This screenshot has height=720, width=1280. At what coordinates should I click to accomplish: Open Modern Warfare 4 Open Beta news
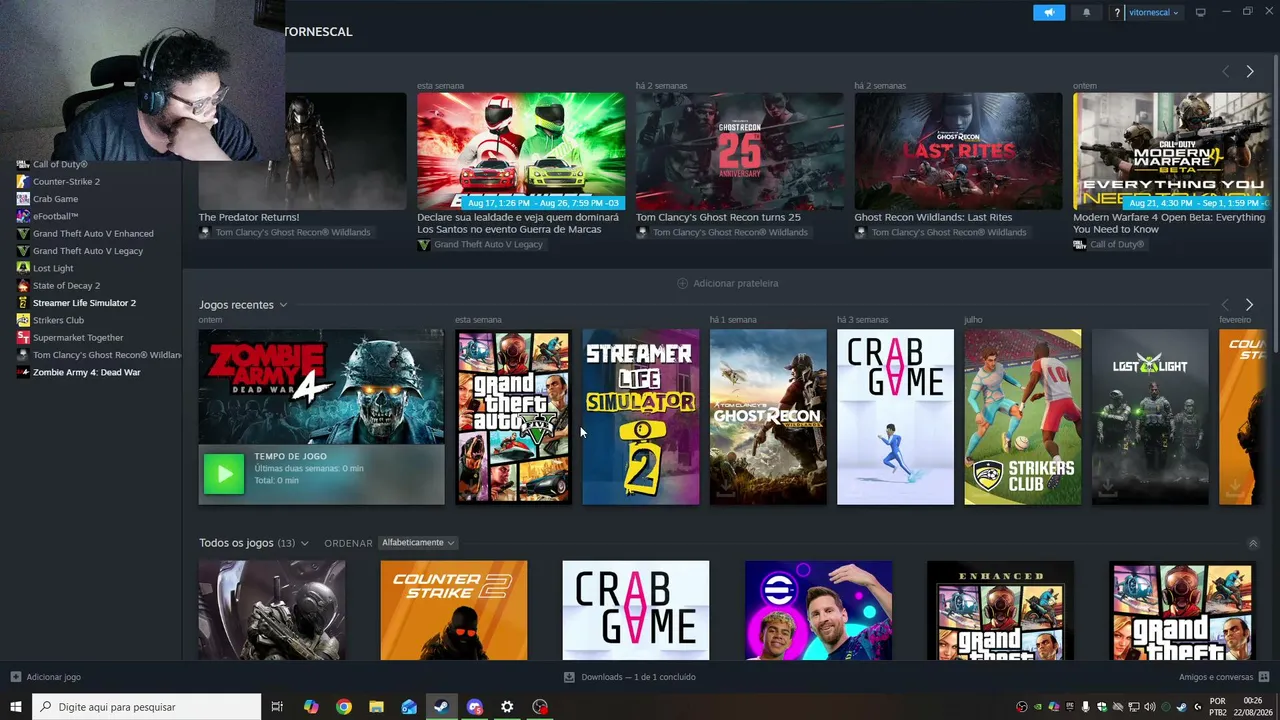tap(1172, 151)
